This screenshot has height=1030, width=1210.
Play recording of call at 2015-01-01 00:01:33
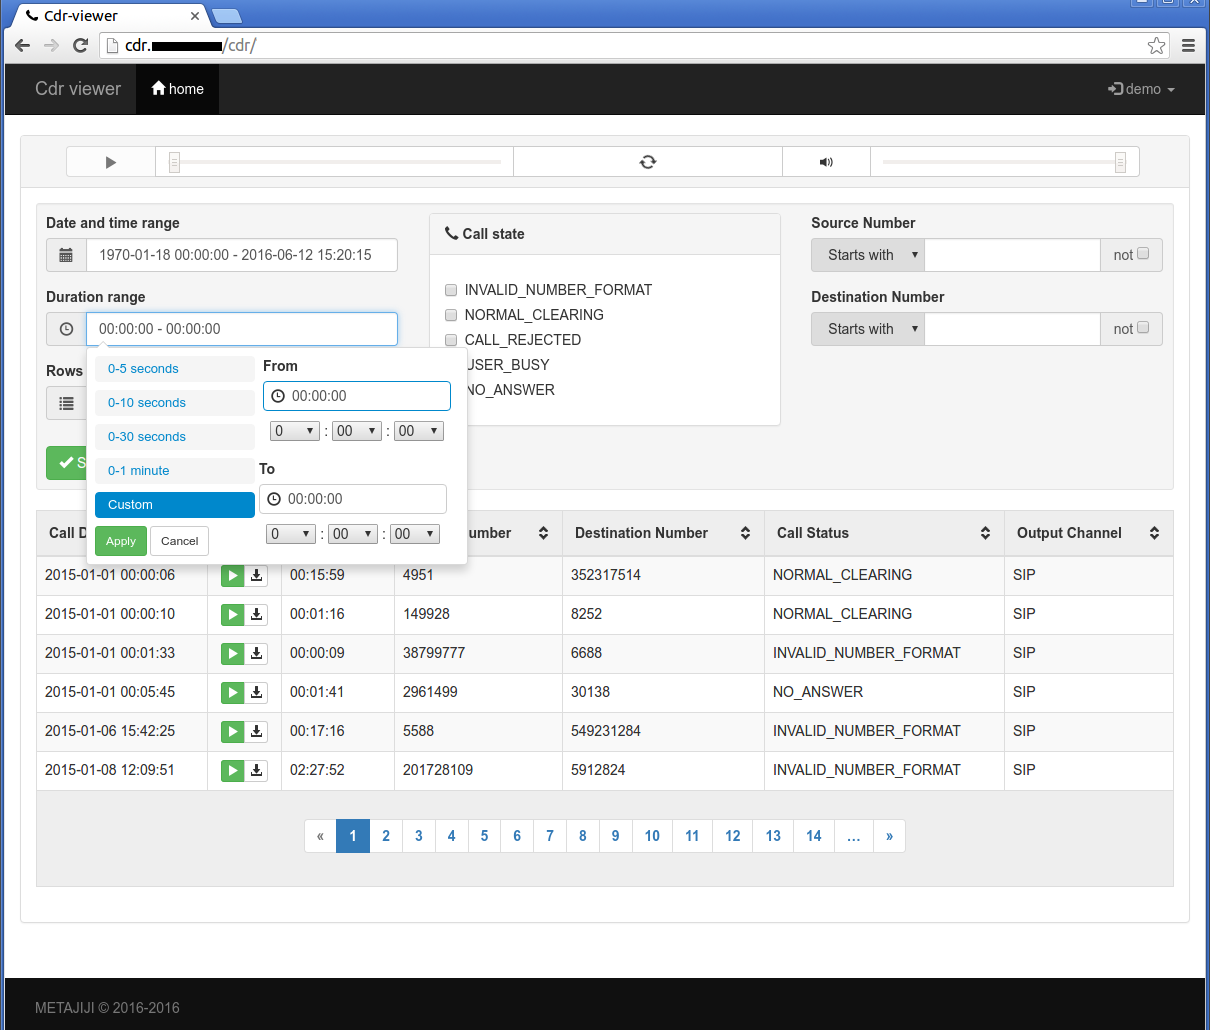(x=232, y=653)
